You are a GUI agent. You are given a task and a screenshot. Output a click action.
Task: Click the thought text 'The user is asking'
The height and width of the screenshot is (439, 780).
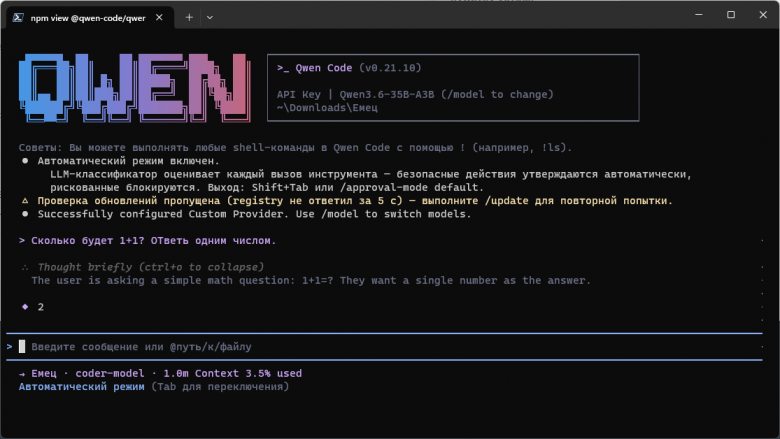point(311,280)
